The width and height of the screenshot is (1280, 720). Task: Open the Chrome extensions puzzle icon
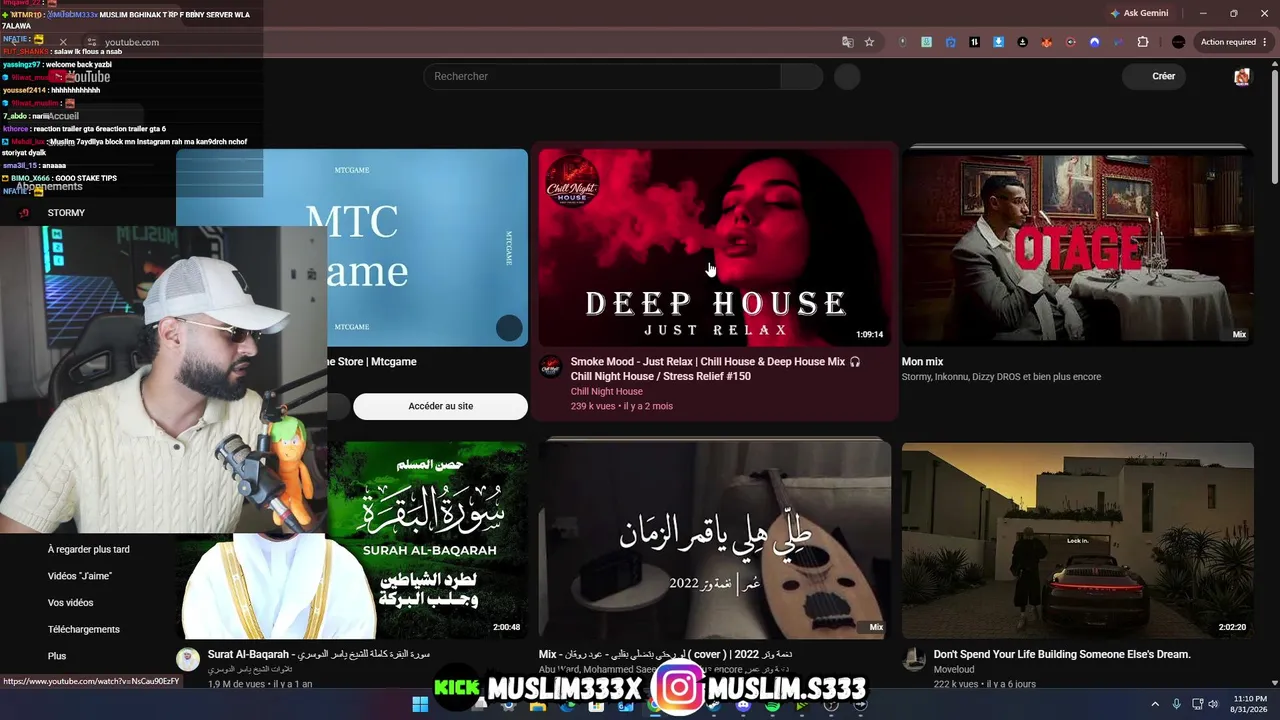coord(1143,42)
